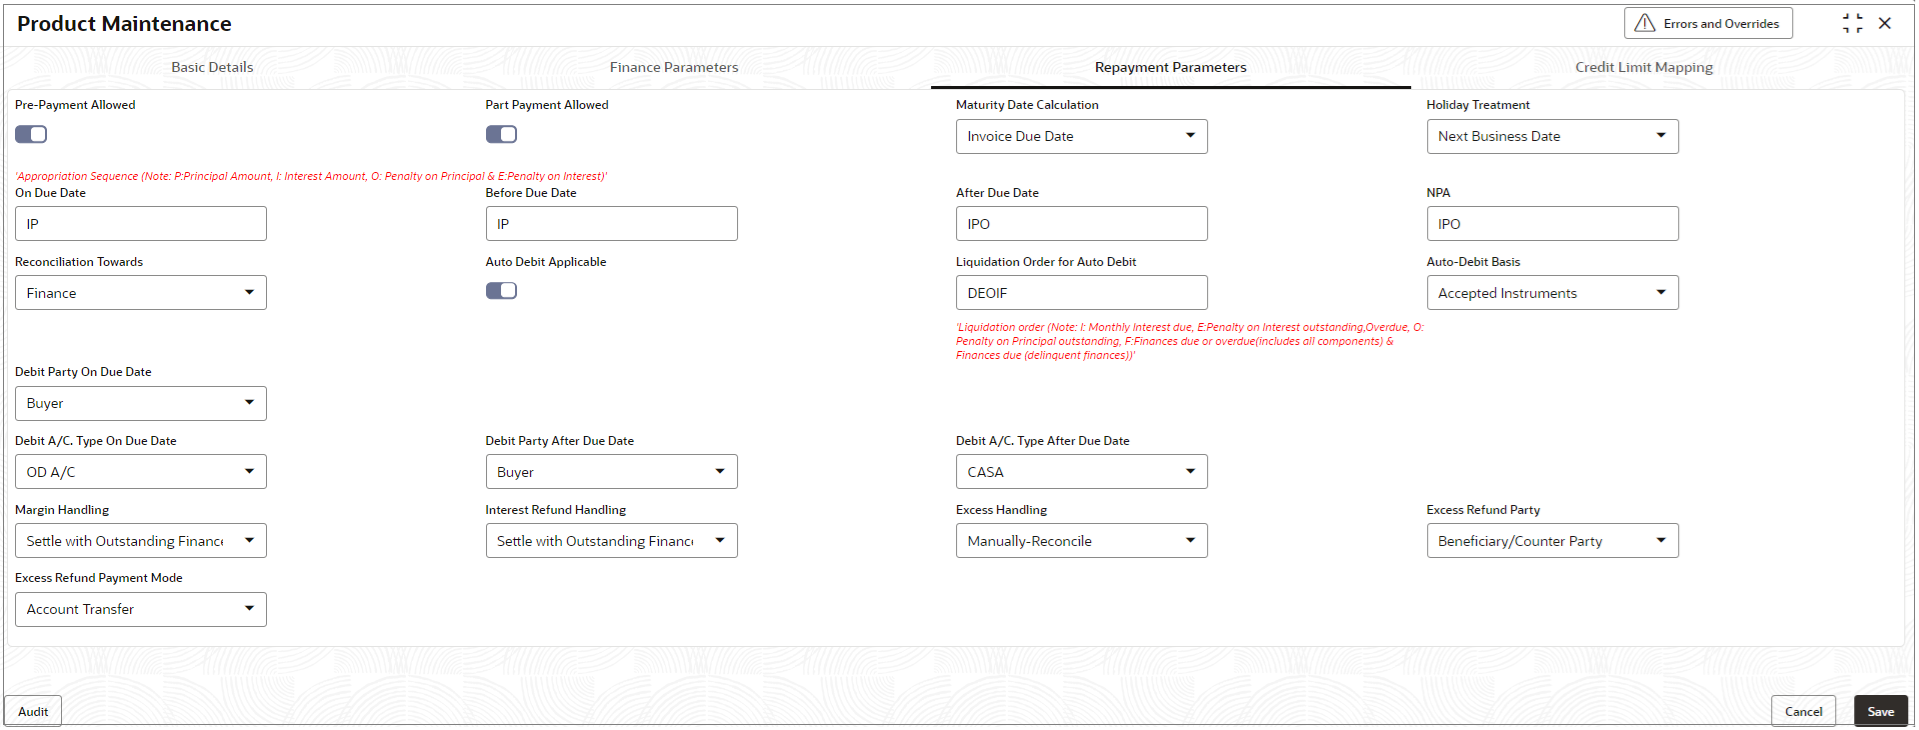This screenshot has width=1919, height=730.
Task: Open the Maturity Date Calculation dropdown
Action: pos(1081,136)
